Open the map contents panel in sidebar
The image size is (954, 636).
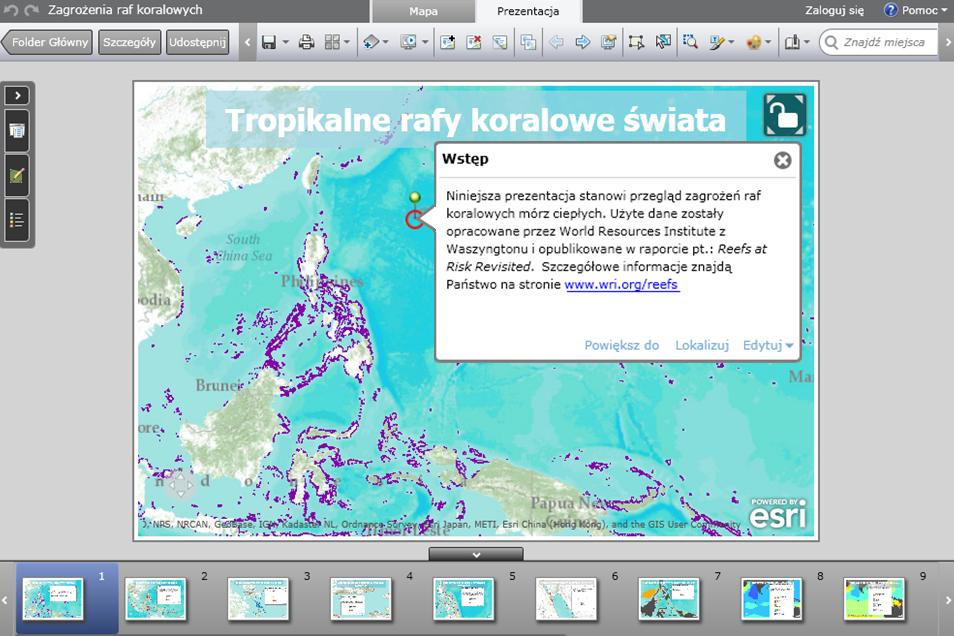(x=17, y=130)
